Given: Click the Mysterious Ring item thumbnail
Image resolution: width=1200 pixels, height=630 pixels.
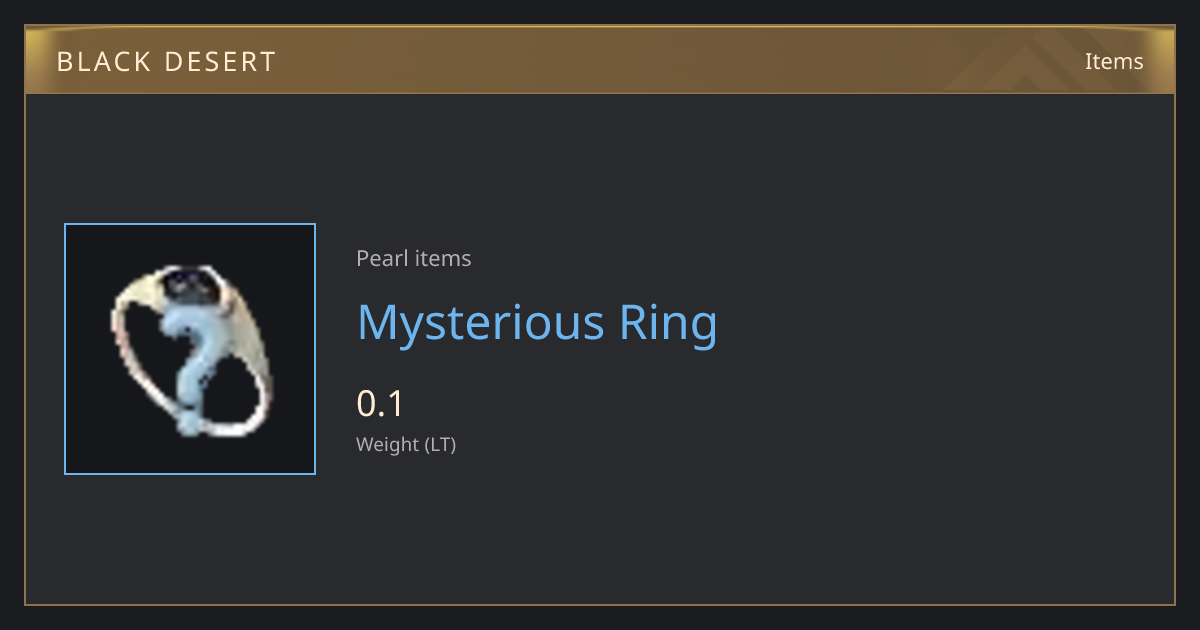Looking at the screenshot, I should pyautogui.click(x=190, y=349).
